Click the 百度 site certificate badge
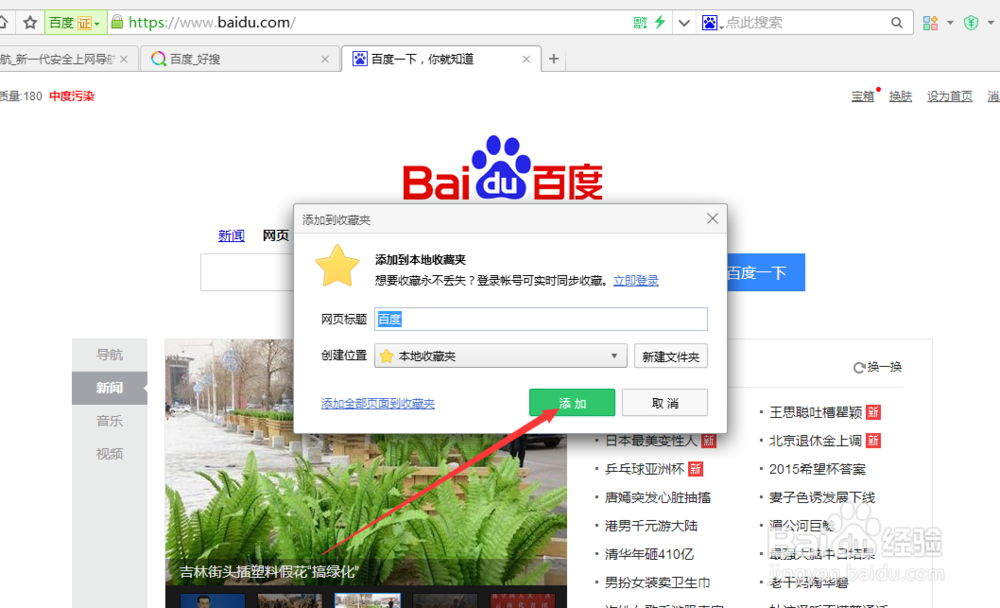This screenshot has width=1000, height=608. (x=74, y=23)
